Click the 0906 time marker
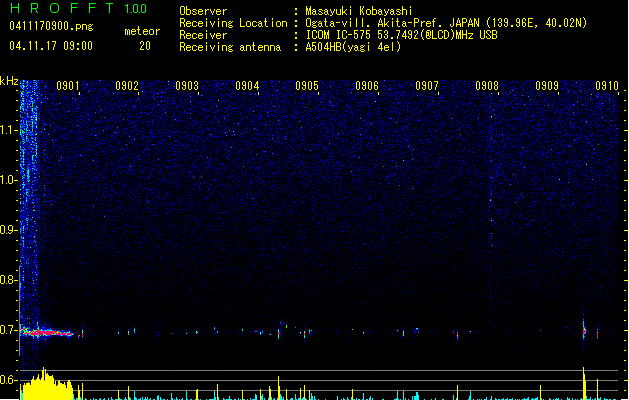The image size is (629, 400). (367, 86)
